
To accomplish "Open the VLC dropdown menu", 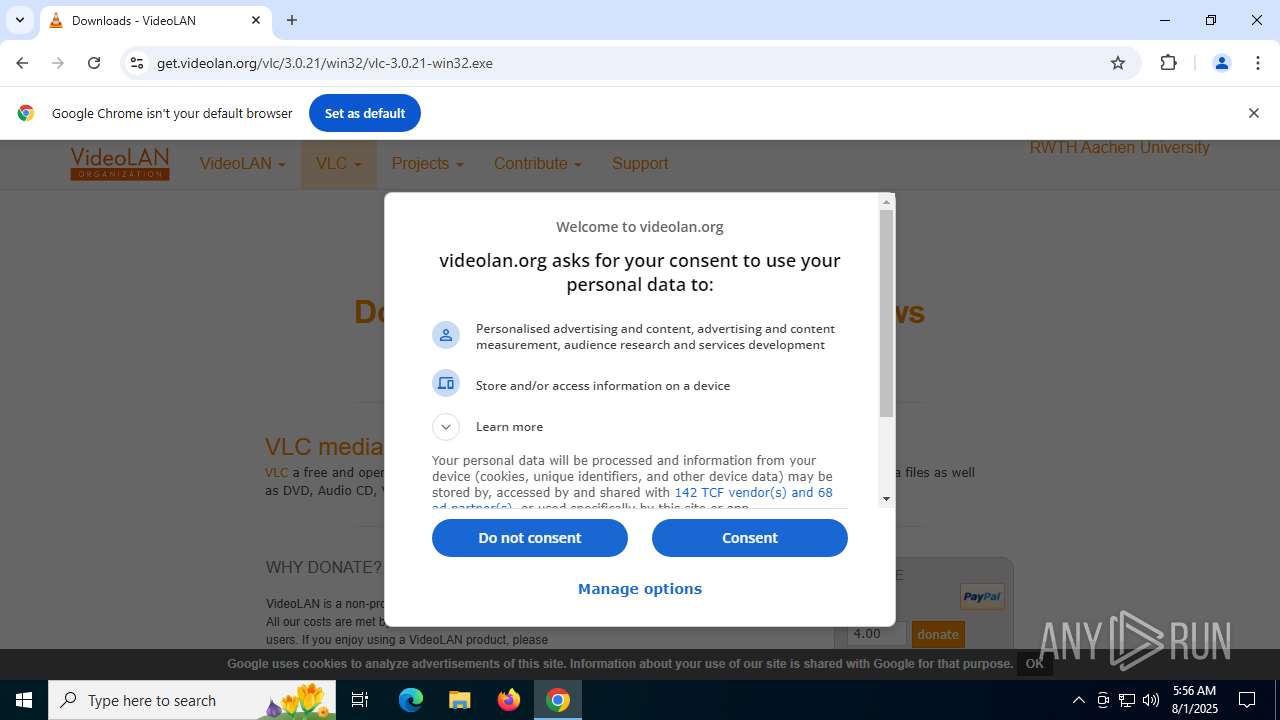I will [339, 164].
